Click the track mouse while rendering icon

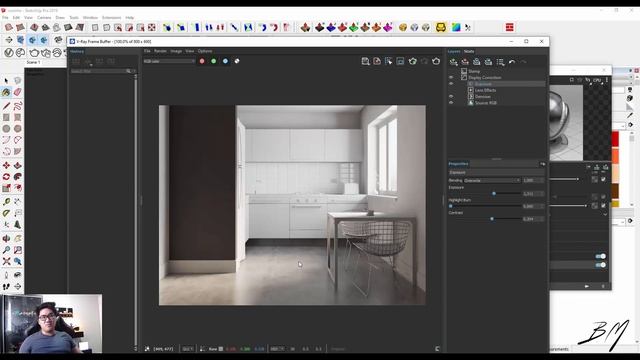[x=389, y=61]
